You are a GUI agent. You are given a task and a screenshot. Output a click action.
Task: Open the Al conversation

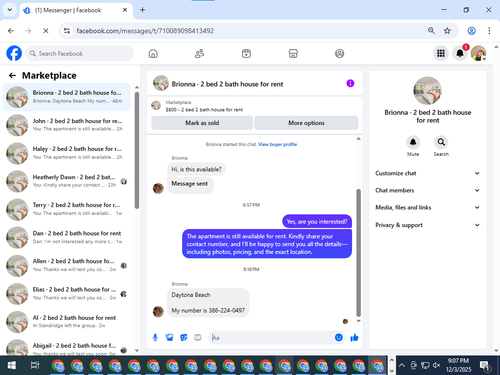67,322
